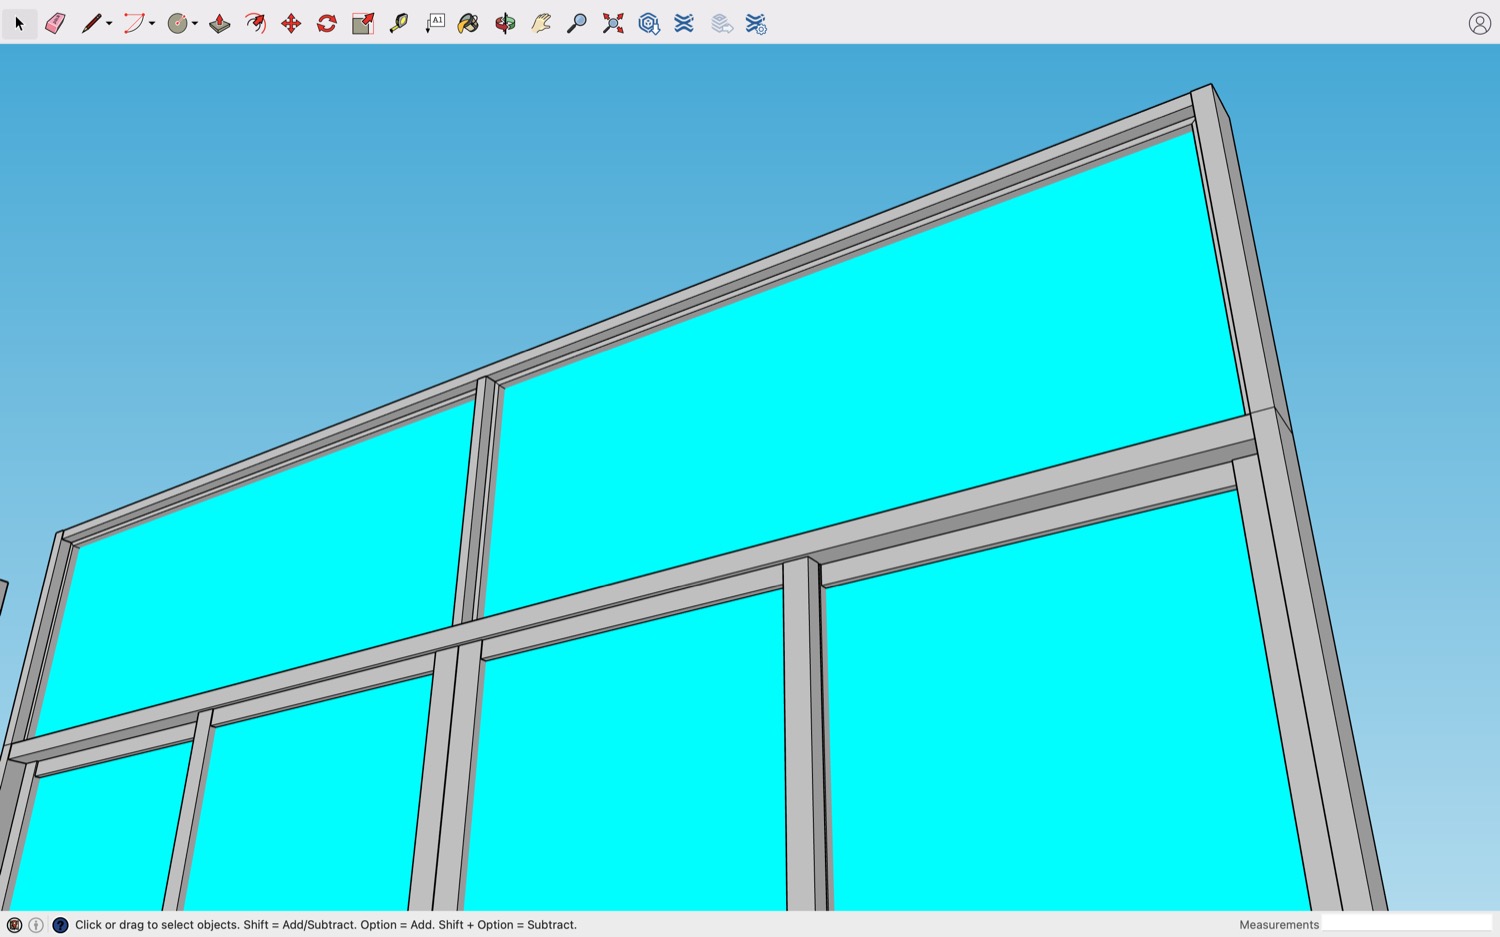Expand the shape tool dropdown arrow
Viewport: 1500px width, 937px height.
195,24
